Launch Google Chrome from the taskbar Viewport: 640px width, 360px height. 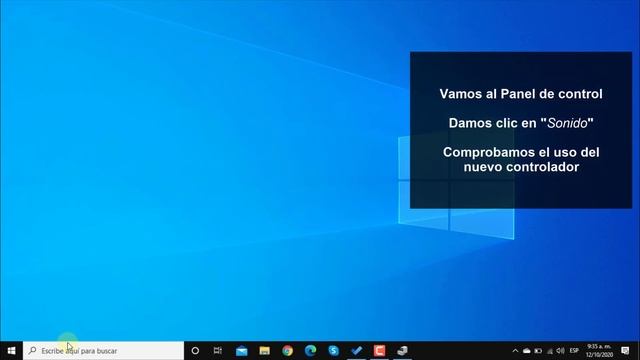287,351
